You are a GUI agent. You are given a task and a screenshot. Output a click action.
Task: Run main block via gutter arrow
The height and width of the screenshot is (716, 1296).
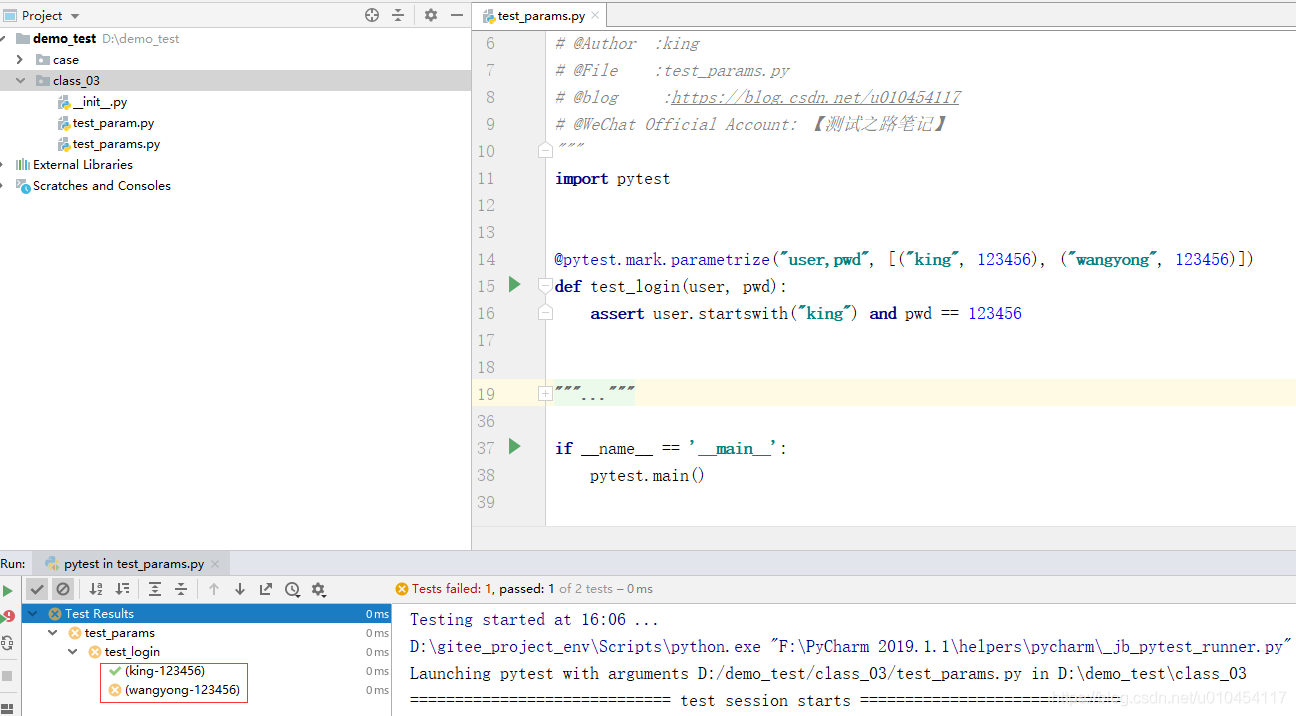515,447
